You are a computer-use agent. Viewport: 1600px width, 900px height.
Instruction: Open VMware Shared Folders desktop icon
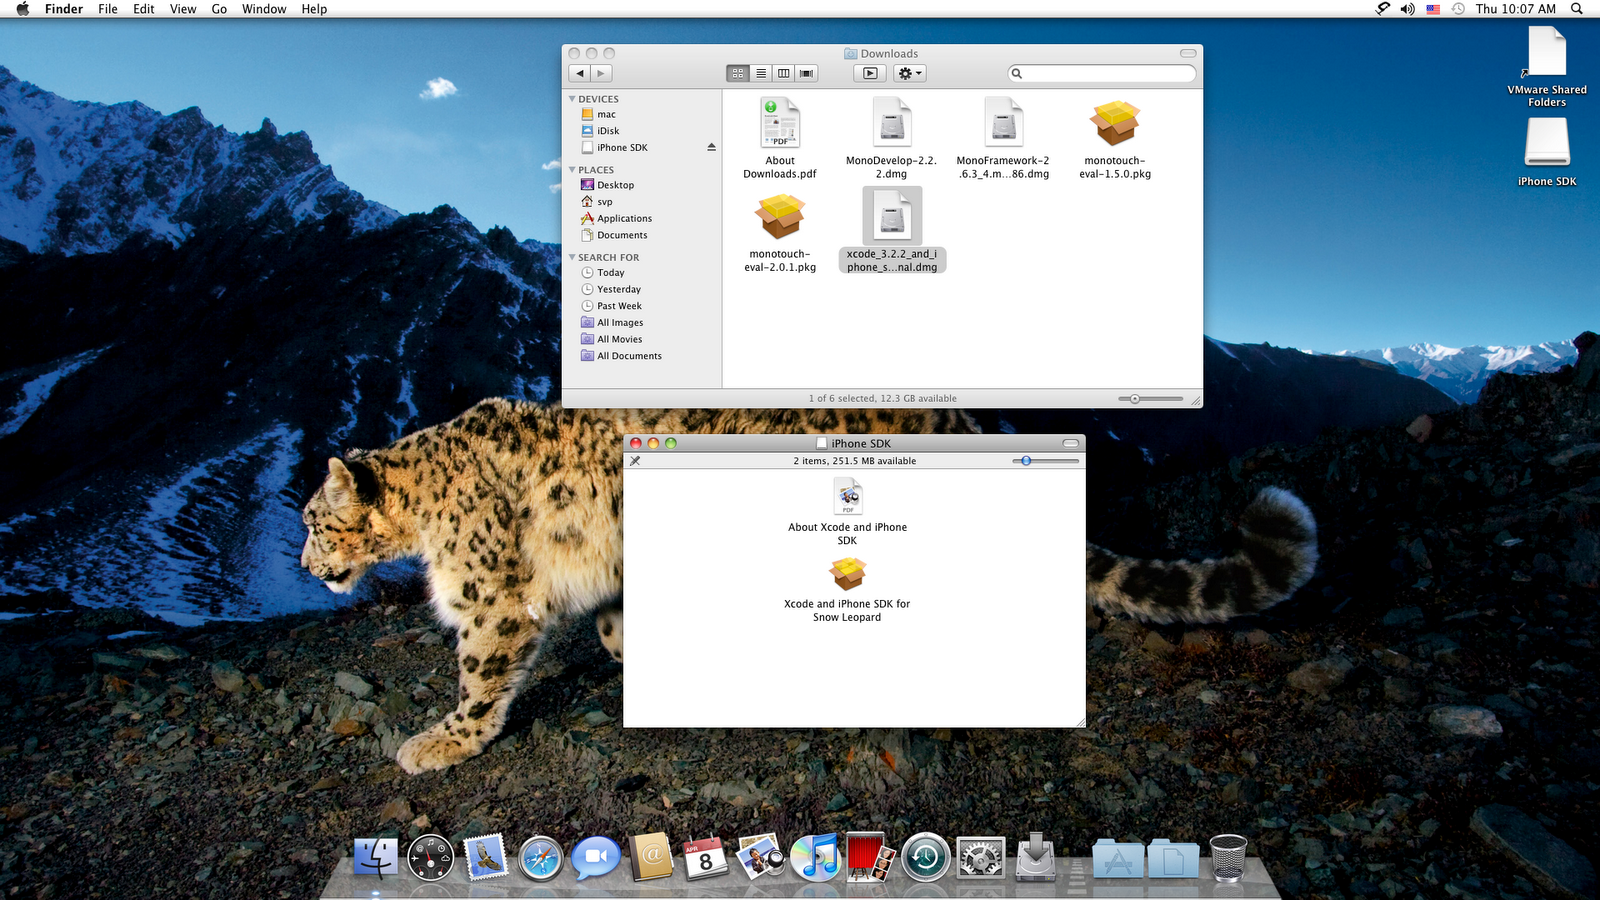coord(1547,50)
